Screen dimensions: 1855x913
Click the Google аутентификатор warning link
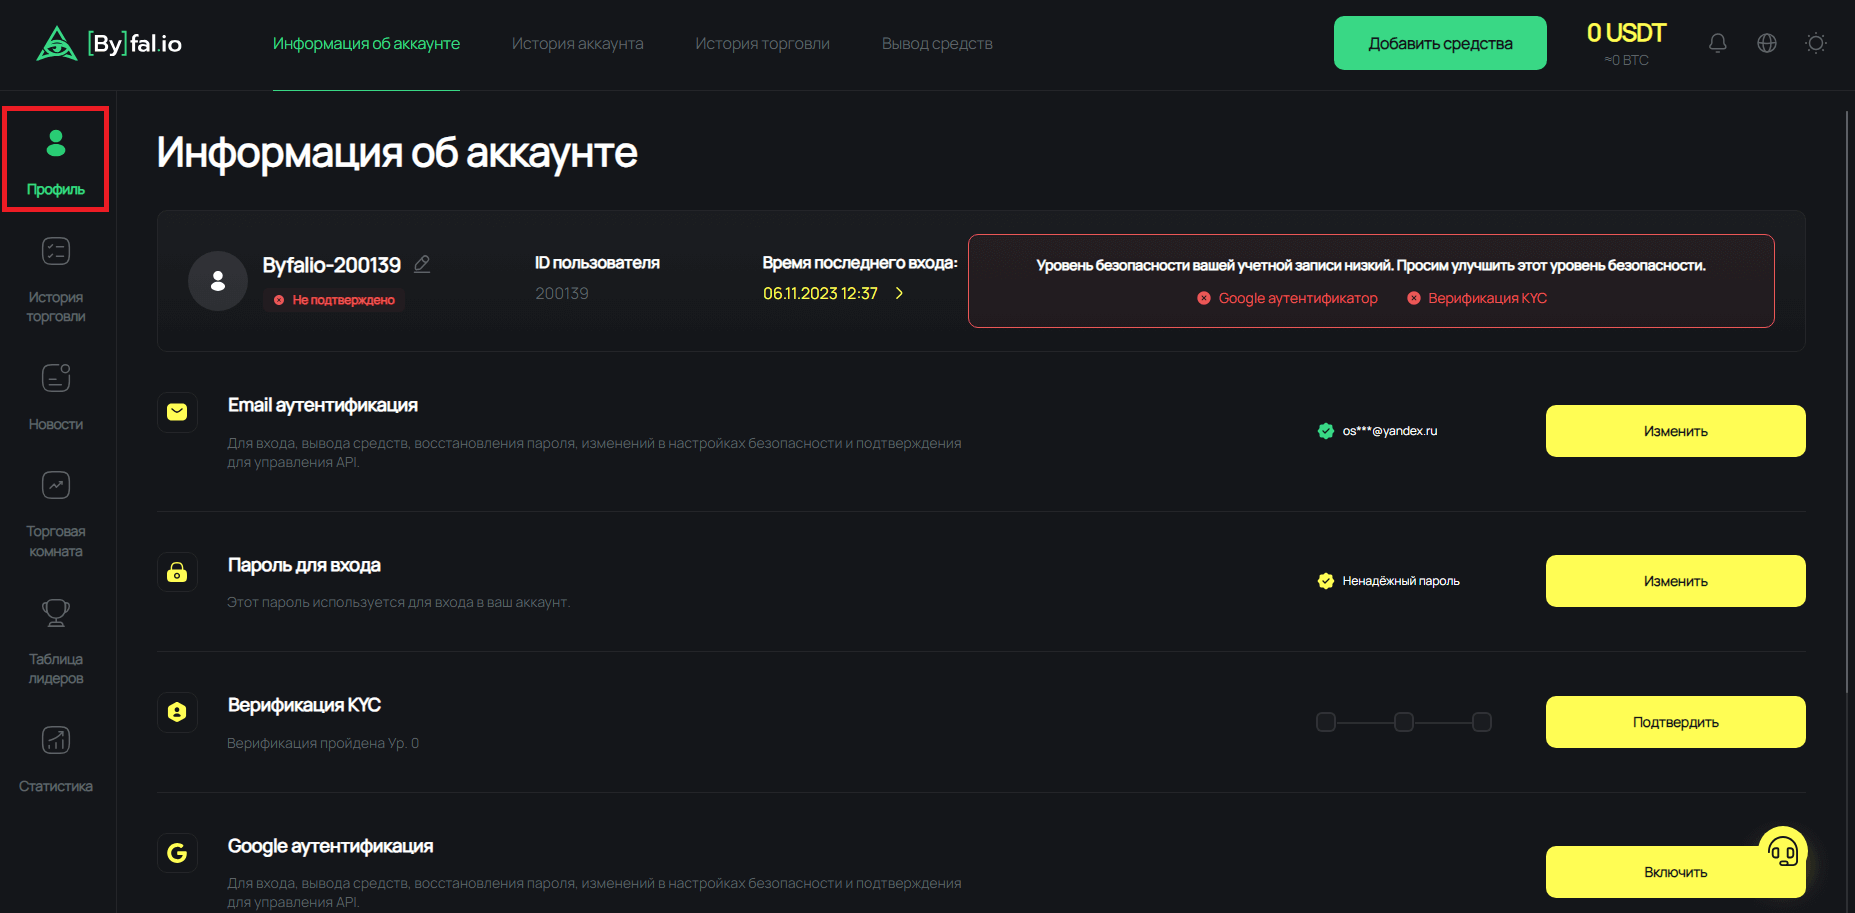pyautogui.click(x=1297, y=298)
